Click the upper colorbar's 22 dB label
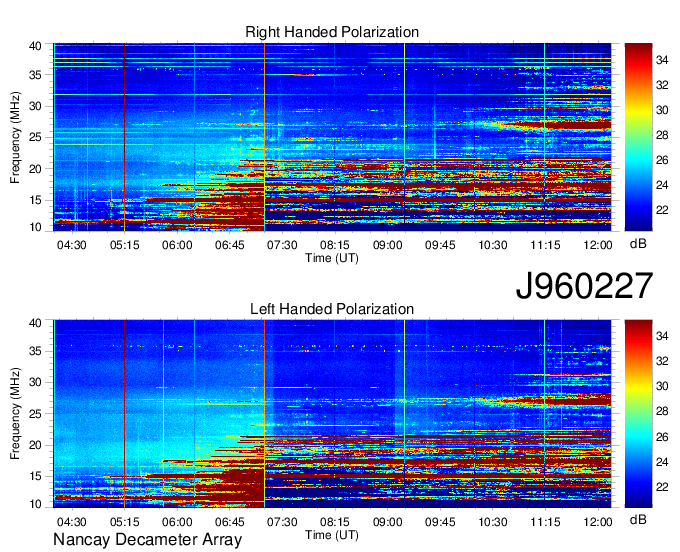This screenshot has width=680, height=552. coord(662,210)
